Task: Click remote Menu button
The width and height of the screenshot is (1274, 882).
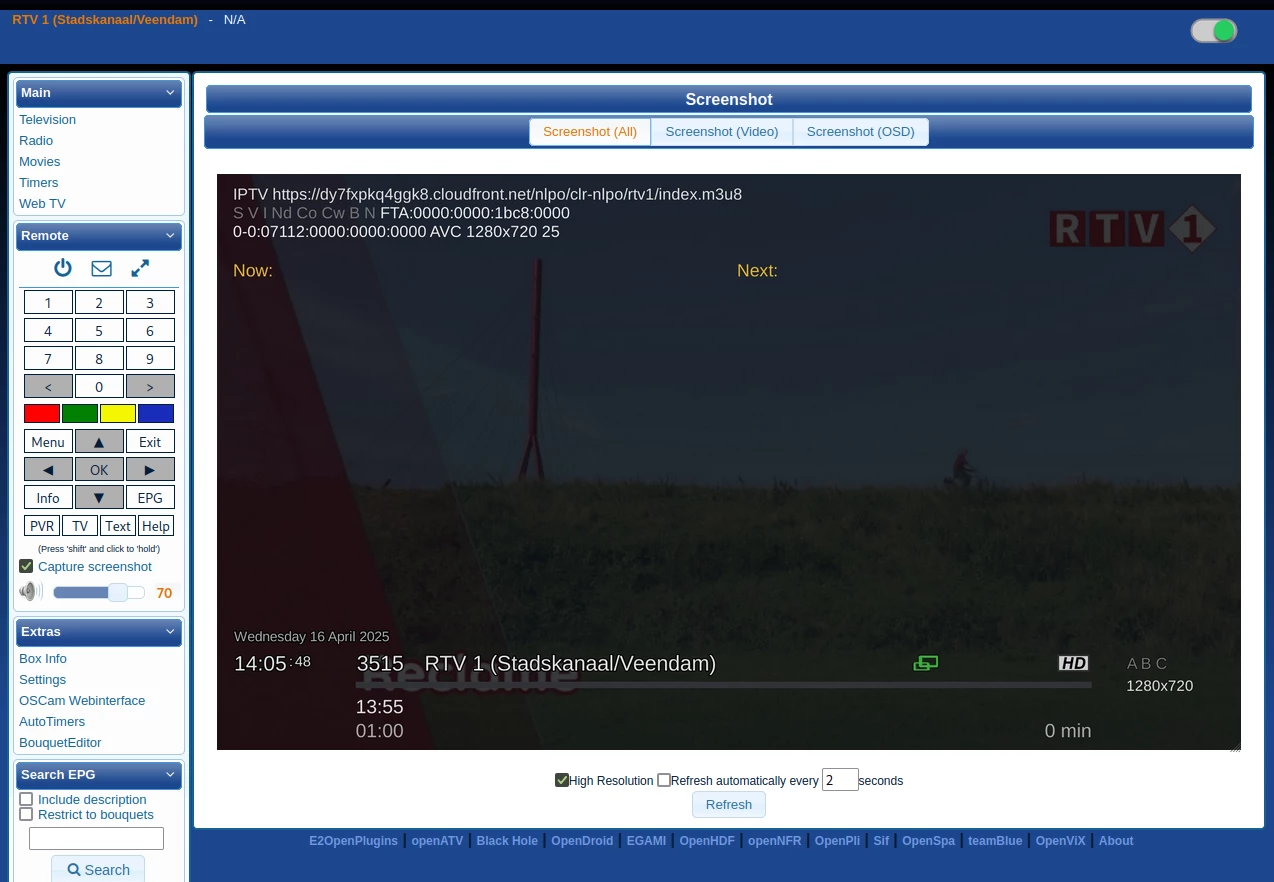Action: point(48,441)
